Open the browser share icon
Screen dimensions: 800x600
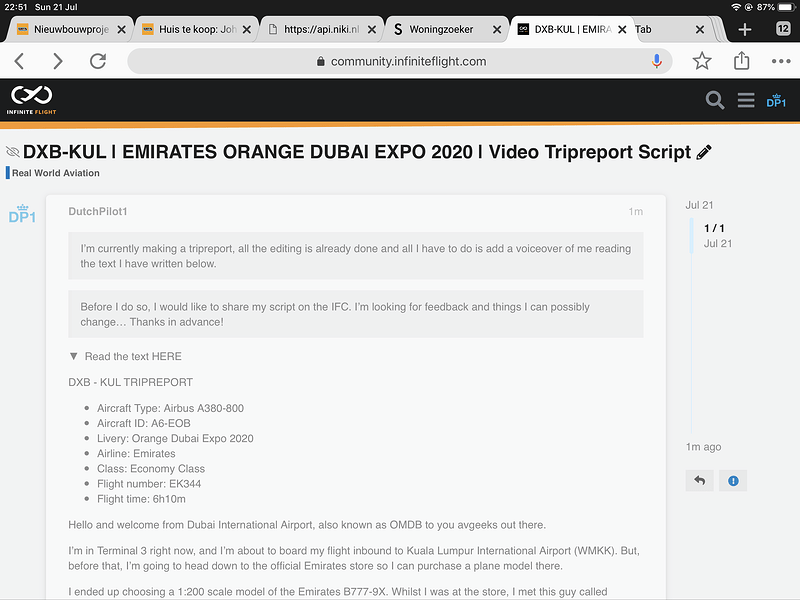pyautogui.click(x=741, y=61)
